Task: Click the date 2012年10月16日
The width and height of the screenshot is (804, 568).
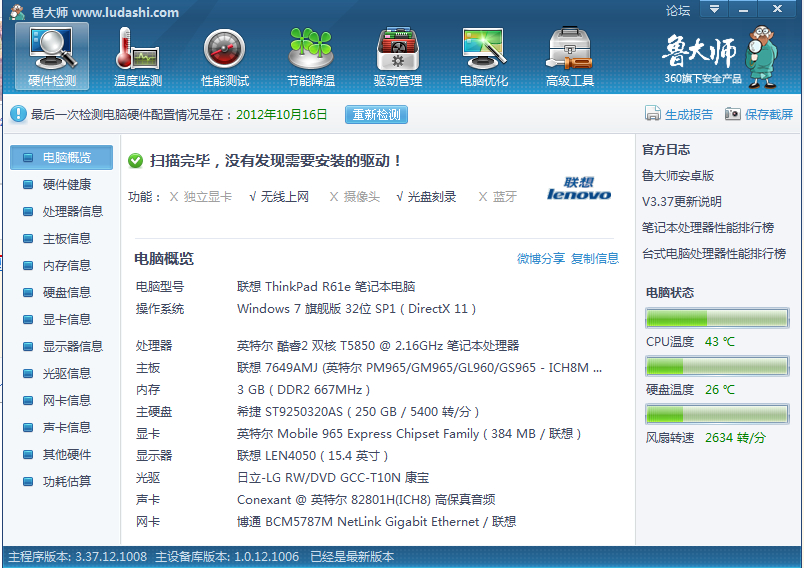Action: 282,114
